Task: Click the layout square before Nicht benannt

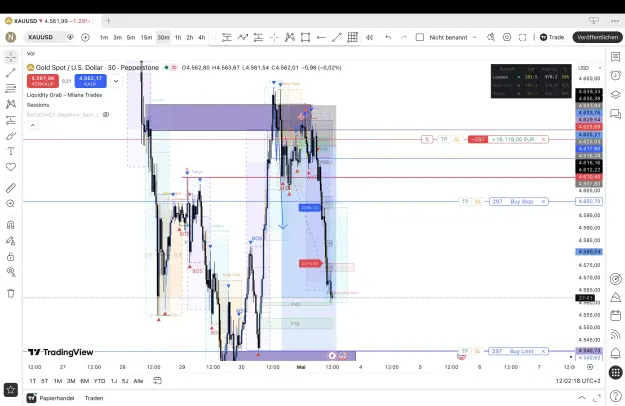Action: [x=420, y=37]
